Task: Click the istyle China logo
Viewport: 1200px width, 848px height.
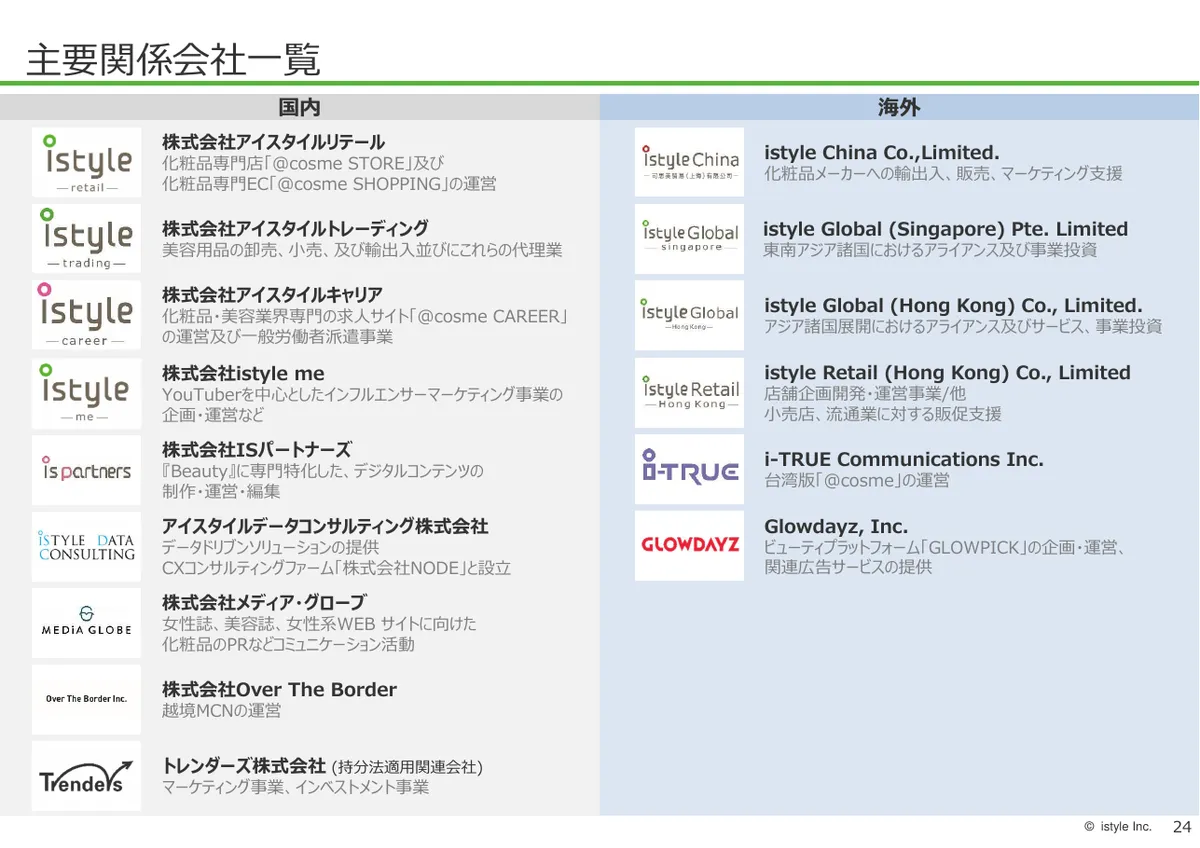Action: 690,162
